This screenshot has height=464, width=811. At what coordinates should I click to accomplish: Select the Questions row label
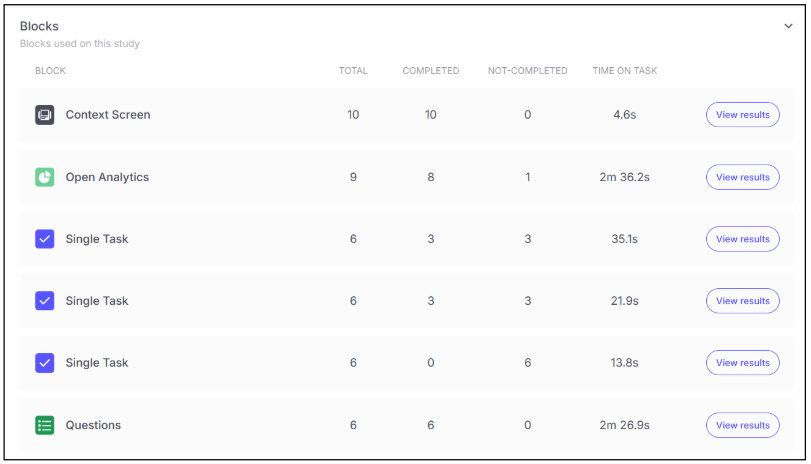click(93, 425)
